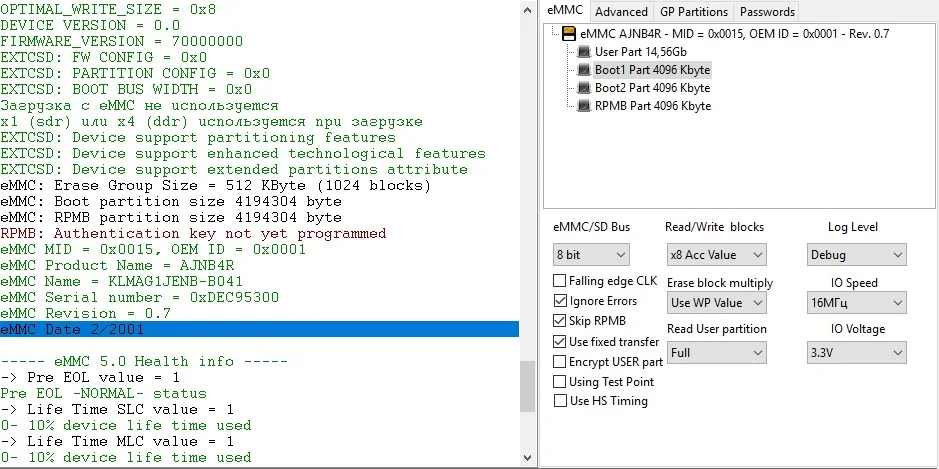Click the EXTCSD: BOOT BUS WIDTH = 0x0 line
Image resolution: width=939 pixels, height=469 pixels.
126,89
